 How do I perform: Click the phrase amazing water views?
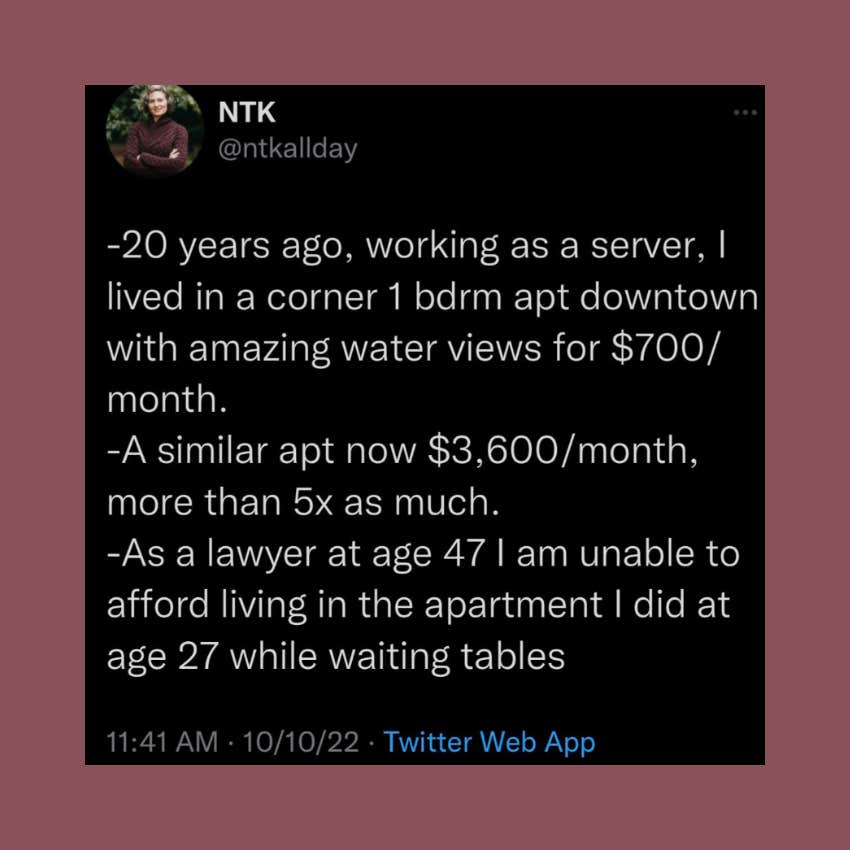(345, 348)
